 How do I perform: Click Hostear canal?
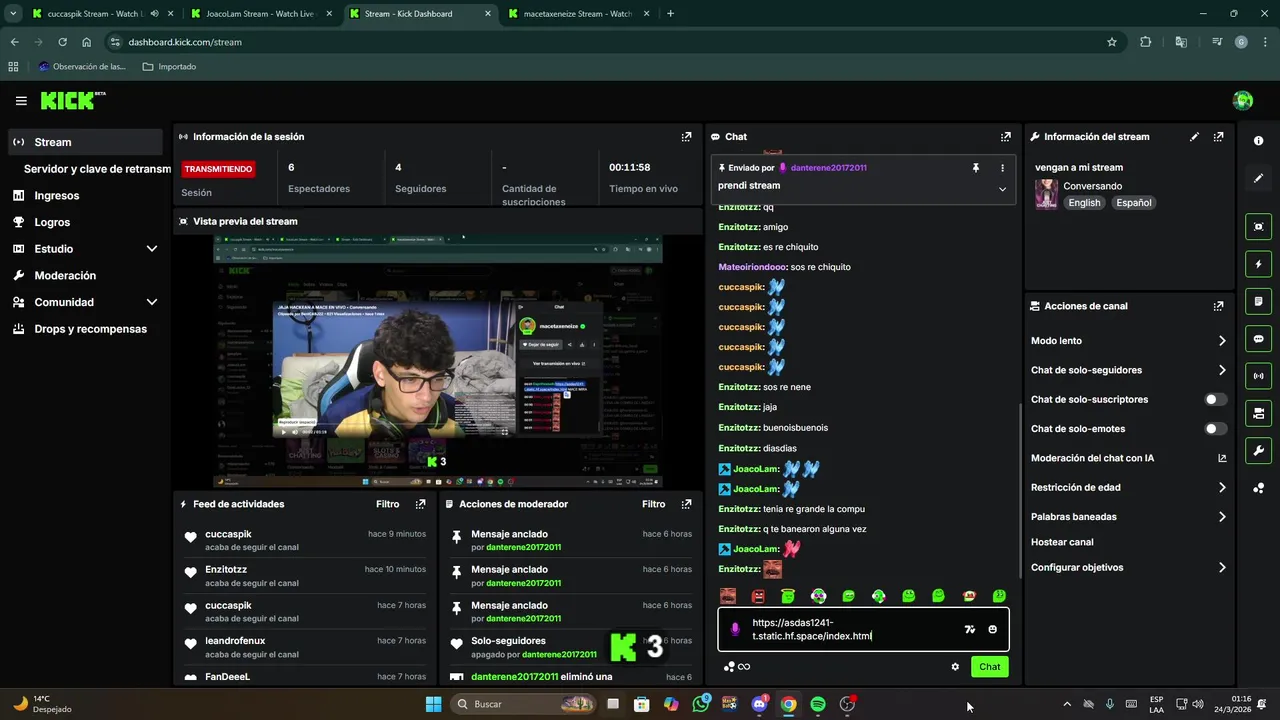coord(1062,542)
